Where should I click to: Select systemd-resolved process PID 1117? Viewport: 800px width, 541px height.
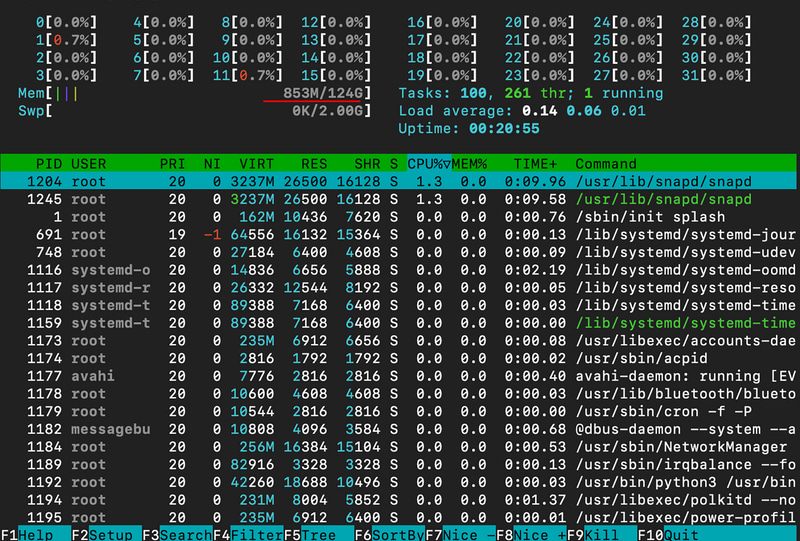click(x=398, y=287)
